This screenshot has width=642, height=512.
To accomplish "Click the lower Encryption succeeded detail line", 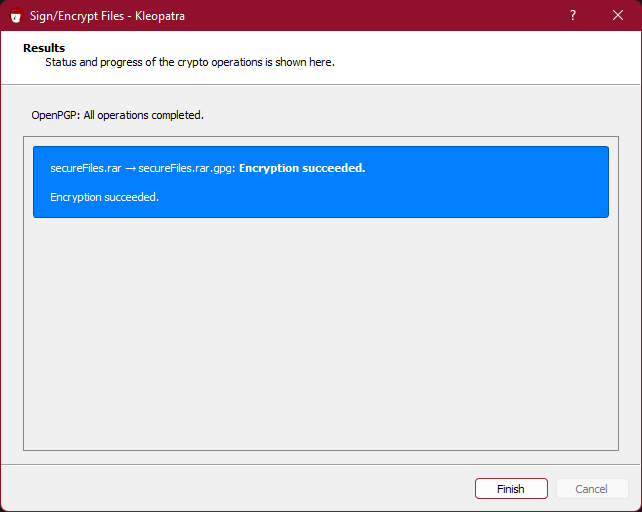I will pyautogui.click(x=104, y=197).
